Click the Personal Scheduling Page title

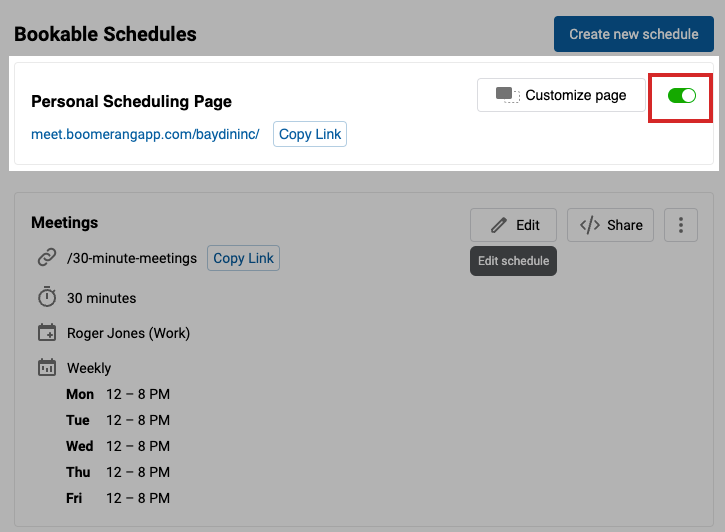(131, 102)
